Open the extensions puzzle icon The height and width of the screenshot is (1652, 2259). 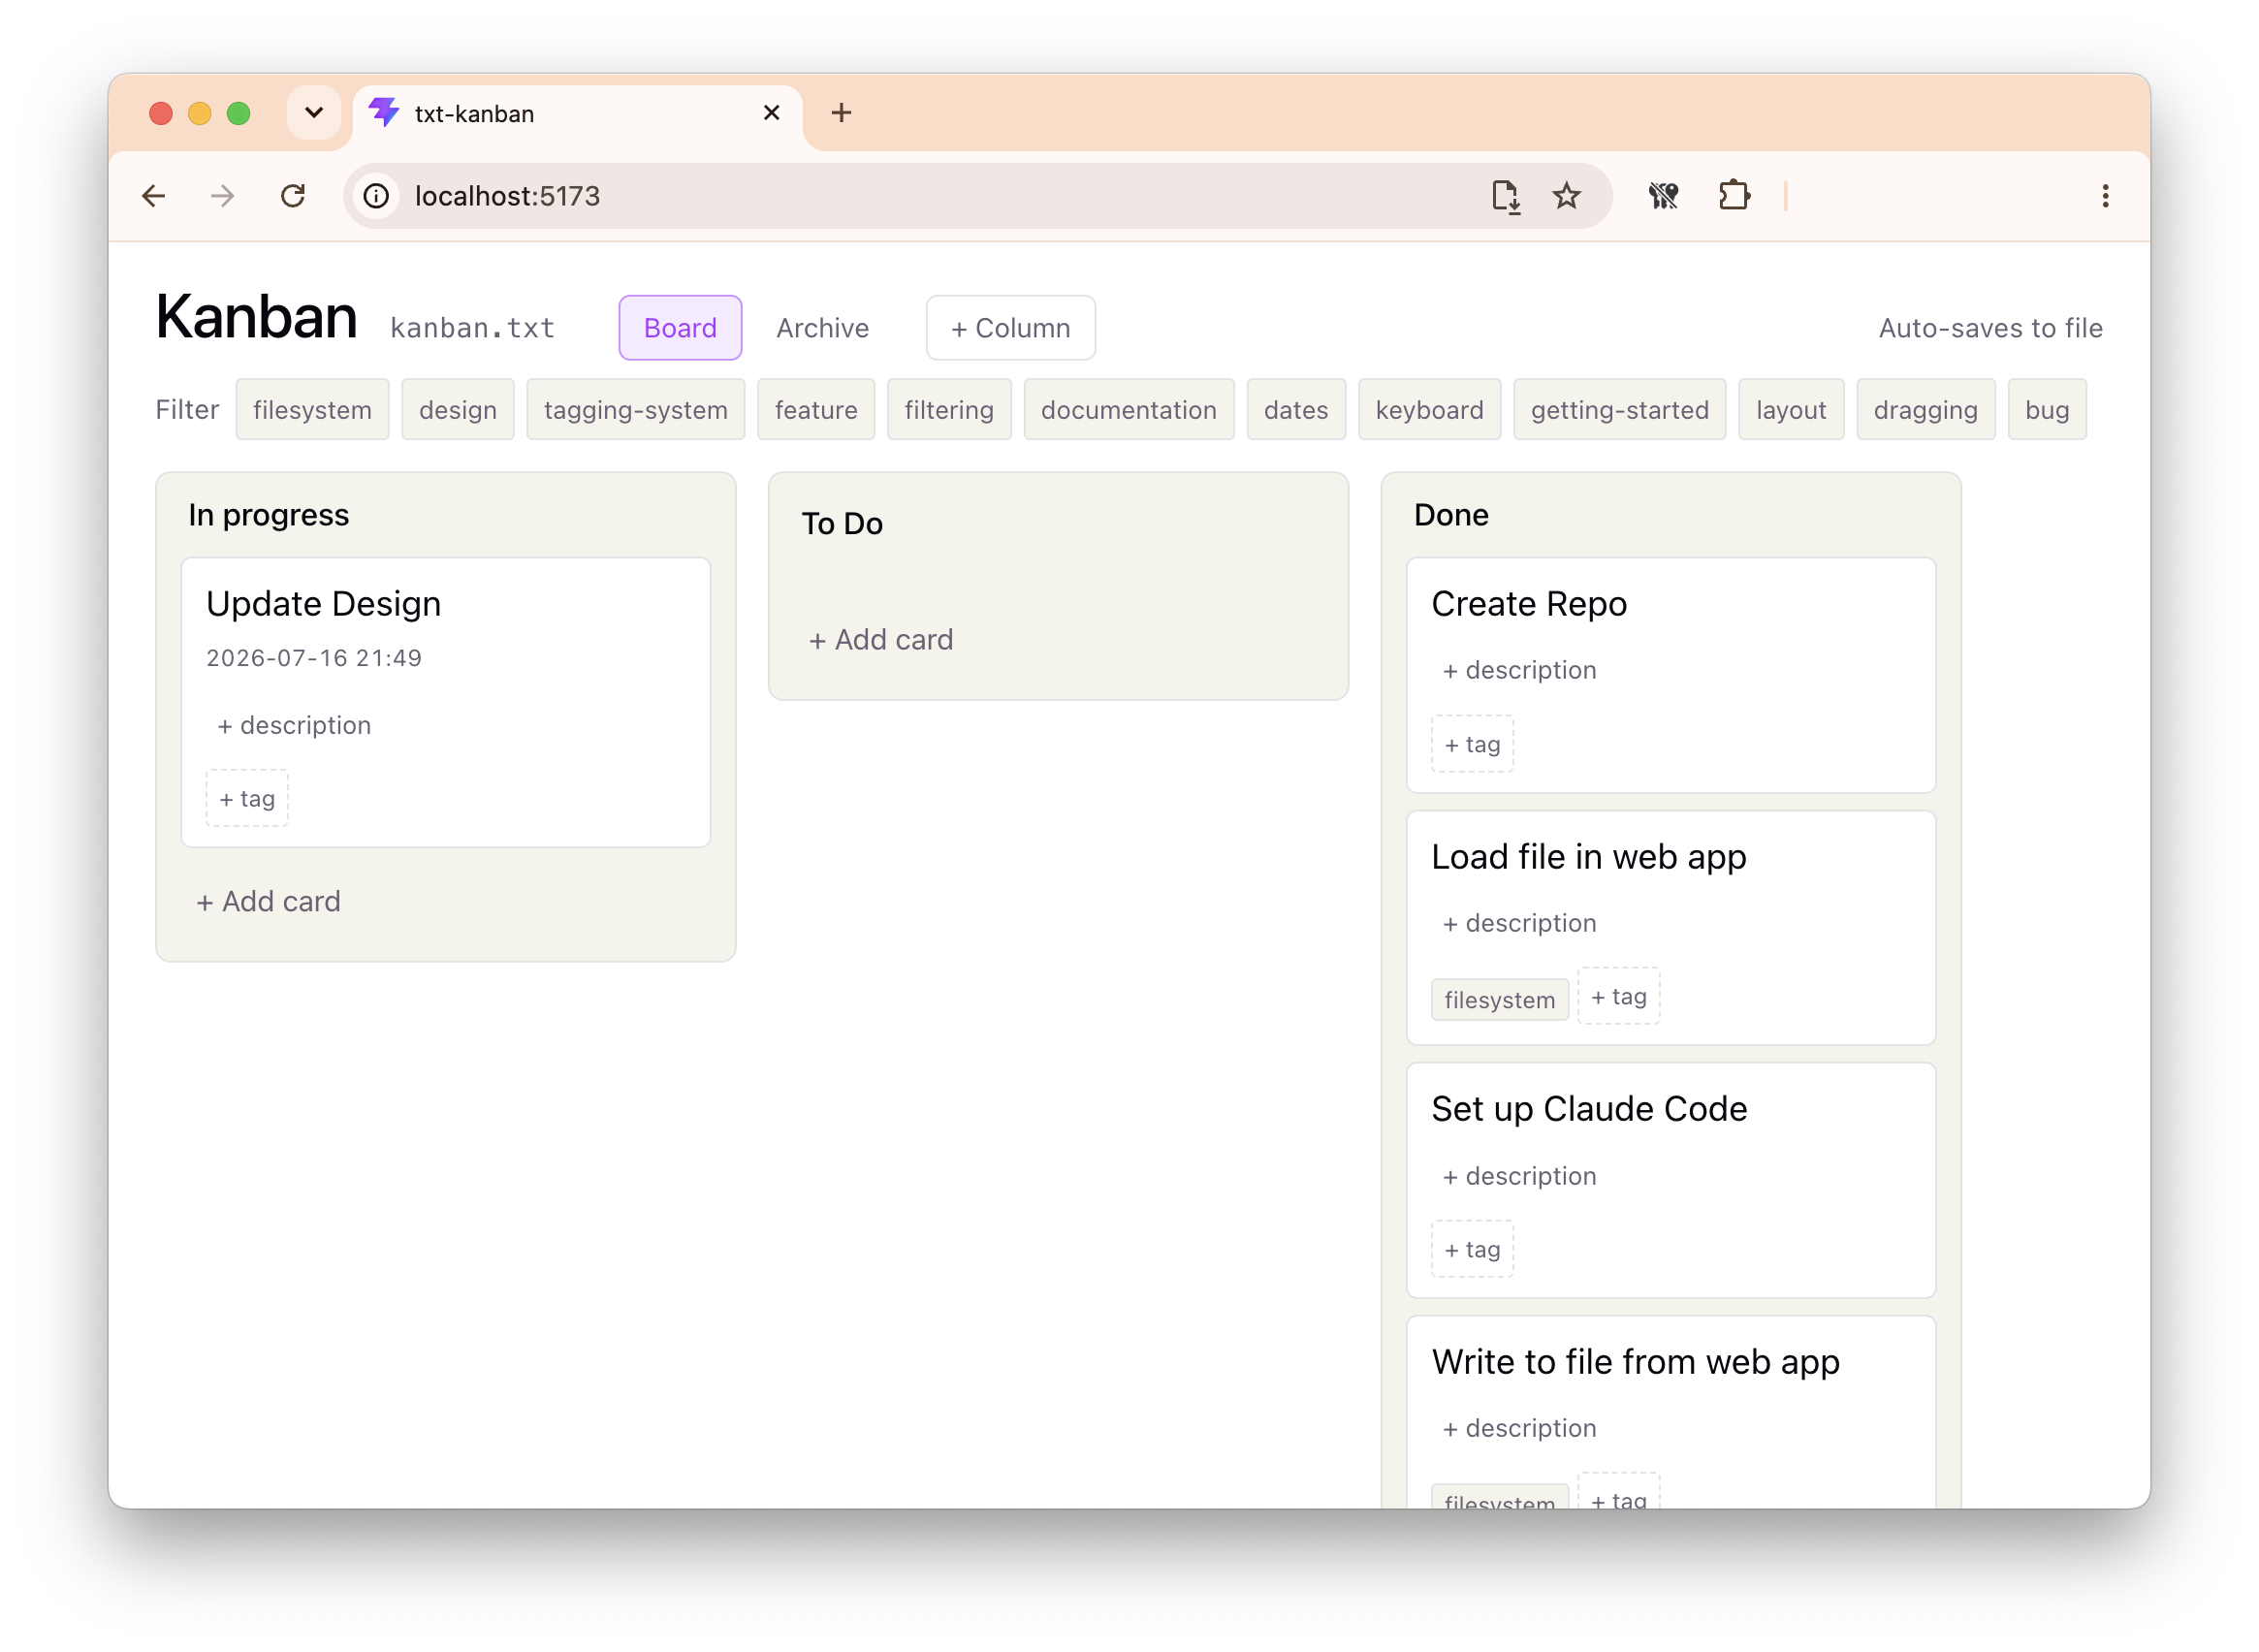(x=1734, y=195)
